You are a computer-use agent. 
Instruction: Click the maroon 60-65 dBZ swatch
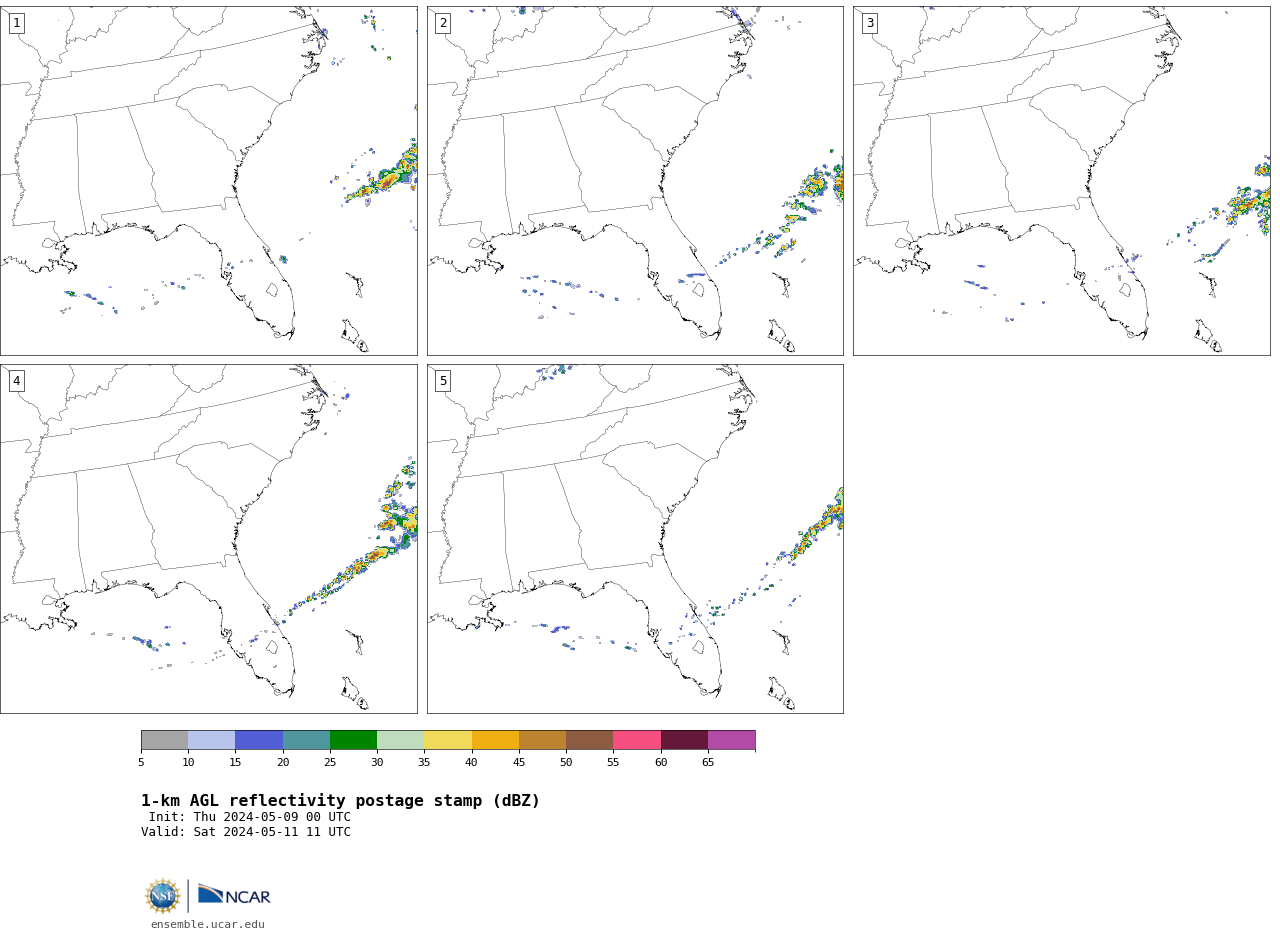[684, 740]
